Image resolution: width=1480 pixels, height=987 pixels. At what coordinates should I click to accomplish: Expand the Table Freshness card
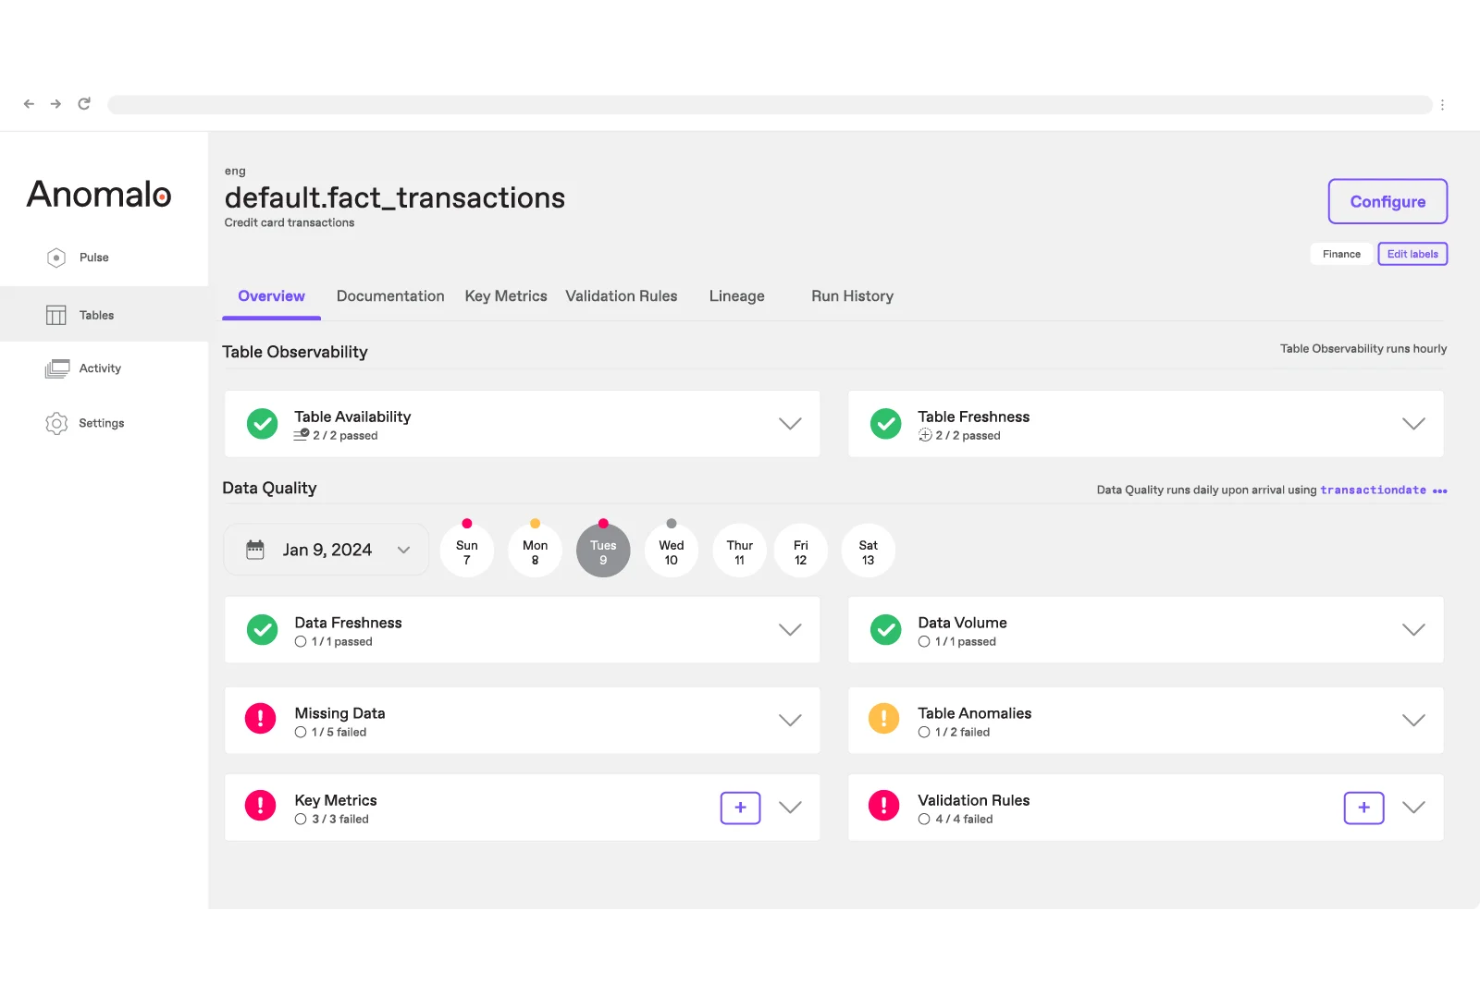(1413, 423)
